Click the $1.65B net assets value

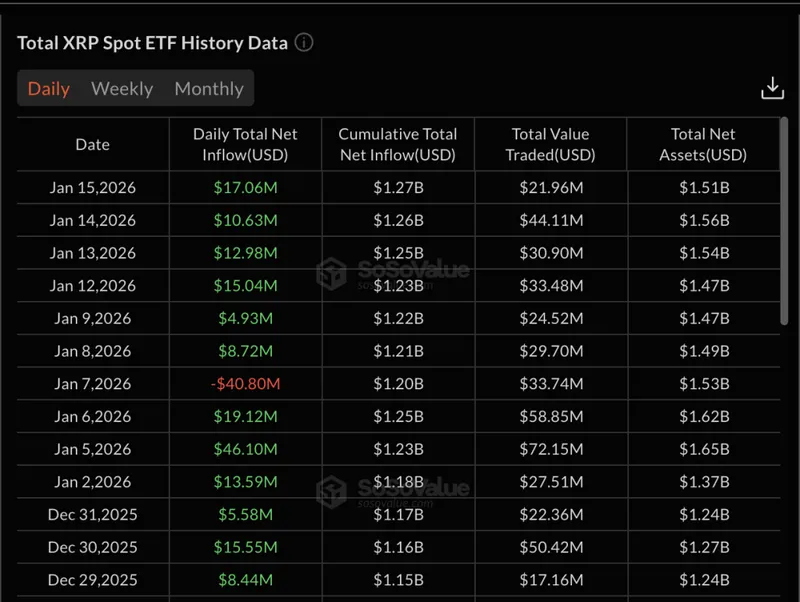(x=701, y=449)
